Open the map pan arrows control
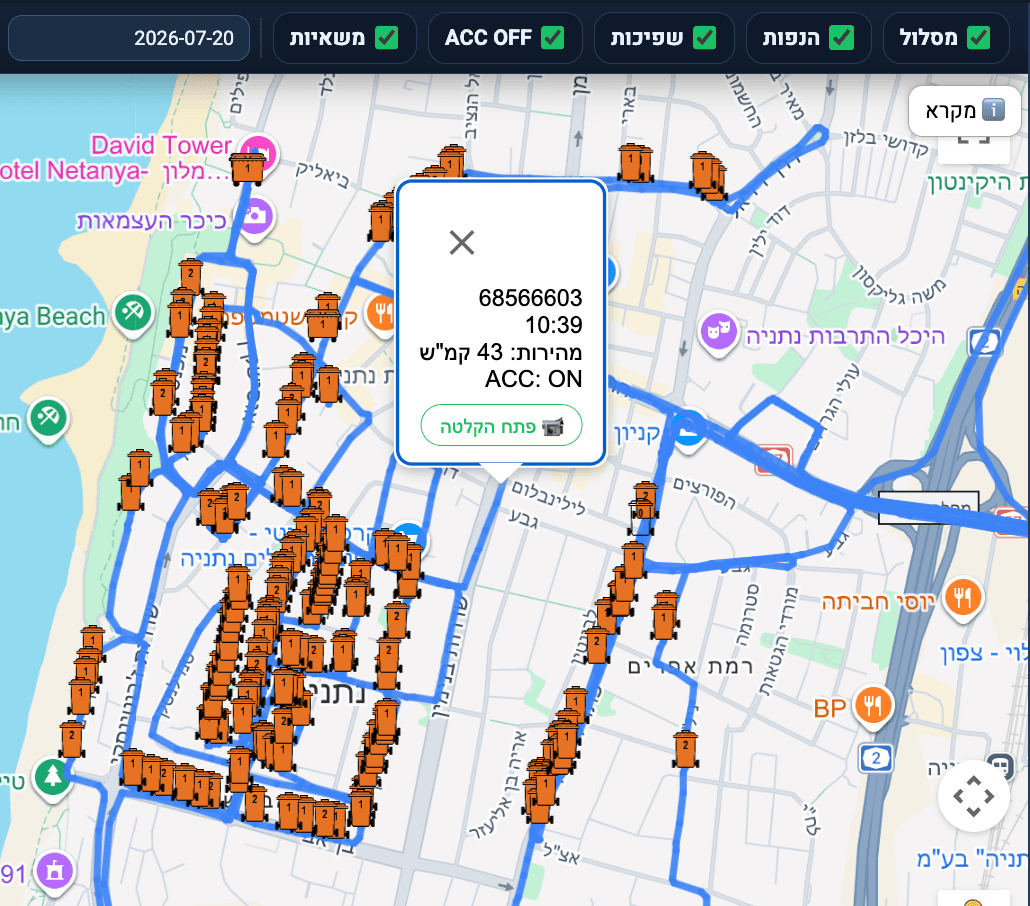Screen dimensions: 1030x906 tap(974, 796)
